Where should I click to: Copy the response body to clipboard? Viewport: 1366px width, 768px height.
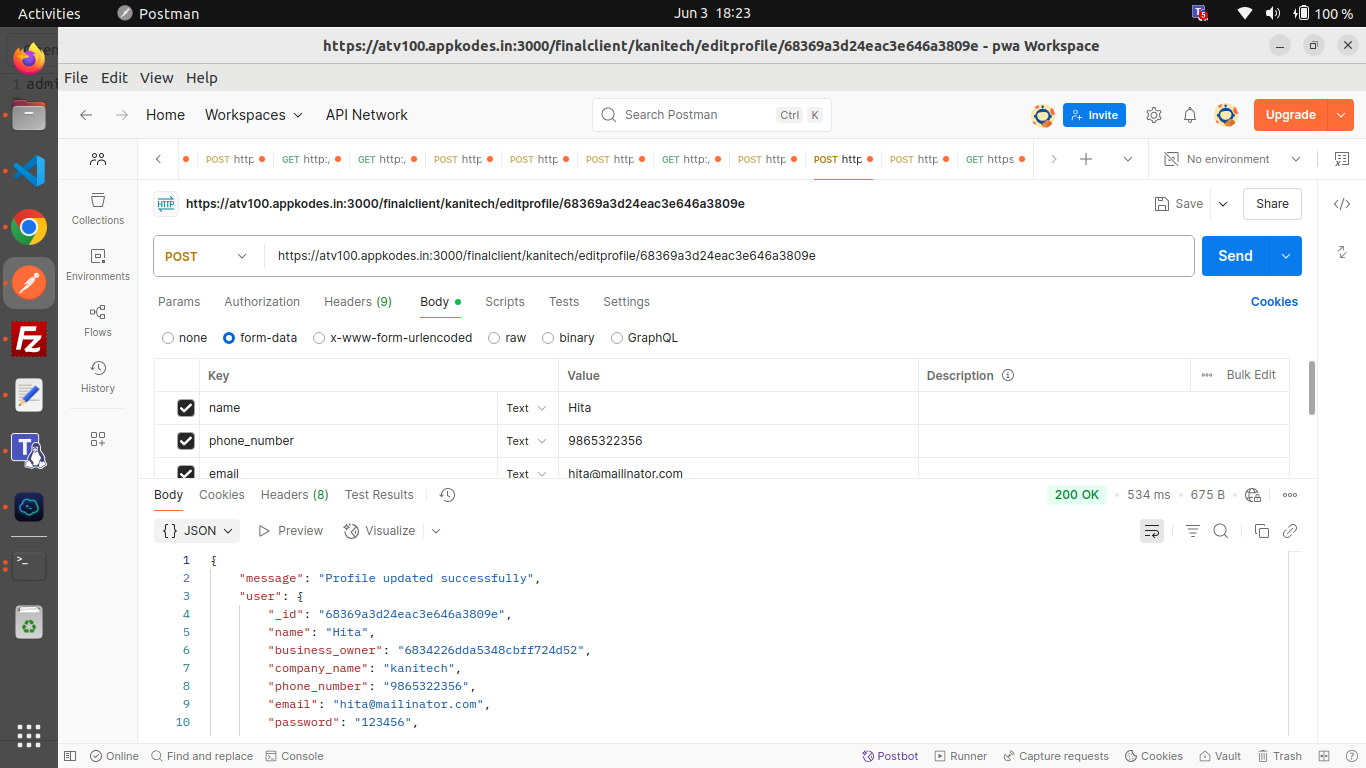click(x=1262, y=531)
